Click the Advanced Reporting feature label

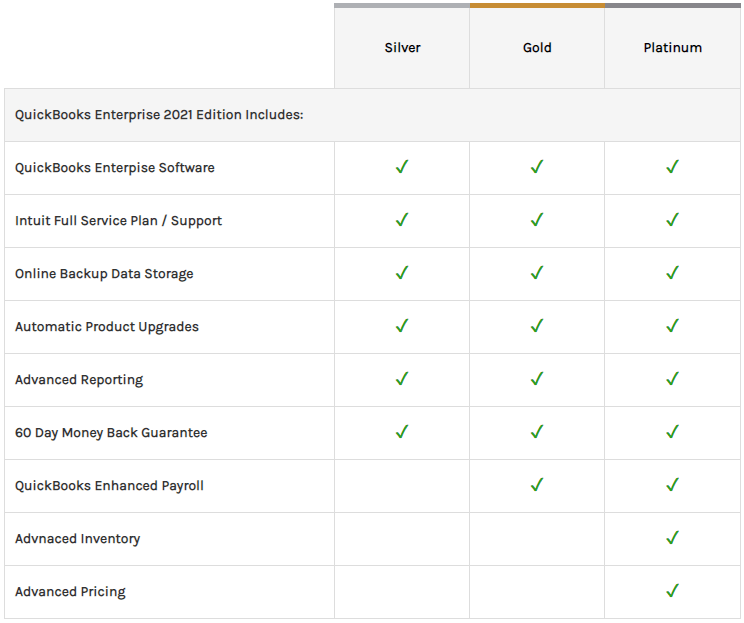79,380
